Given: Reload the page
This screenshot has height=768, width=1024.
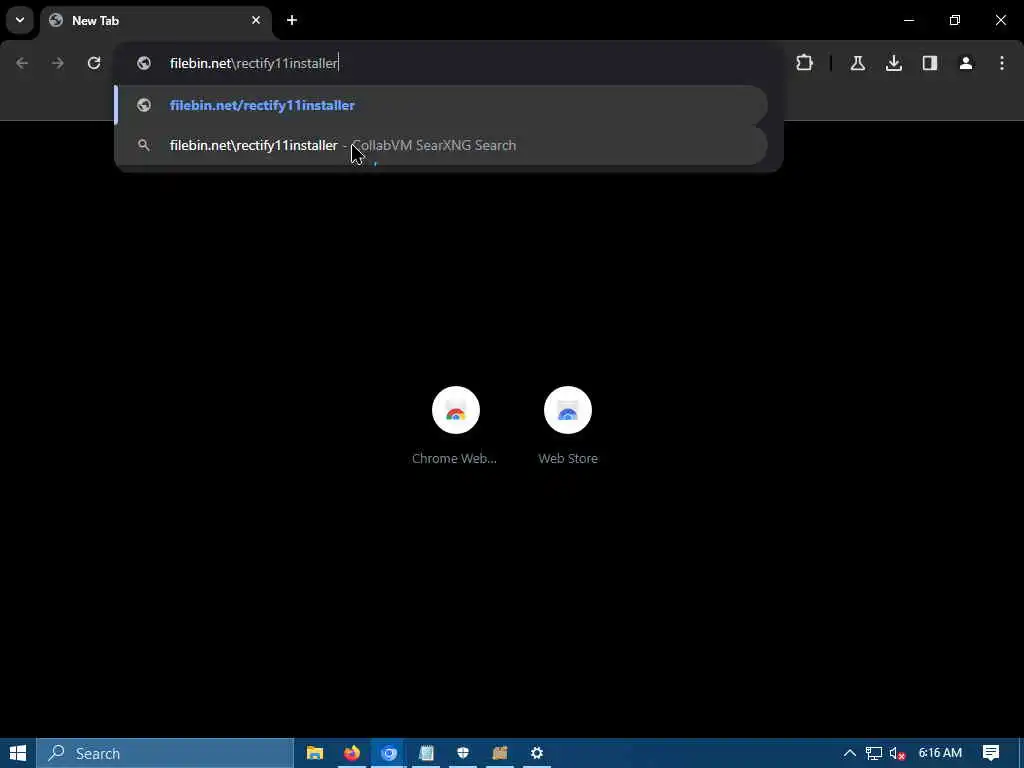Looking at the screenshot, I should coord(94,63).
